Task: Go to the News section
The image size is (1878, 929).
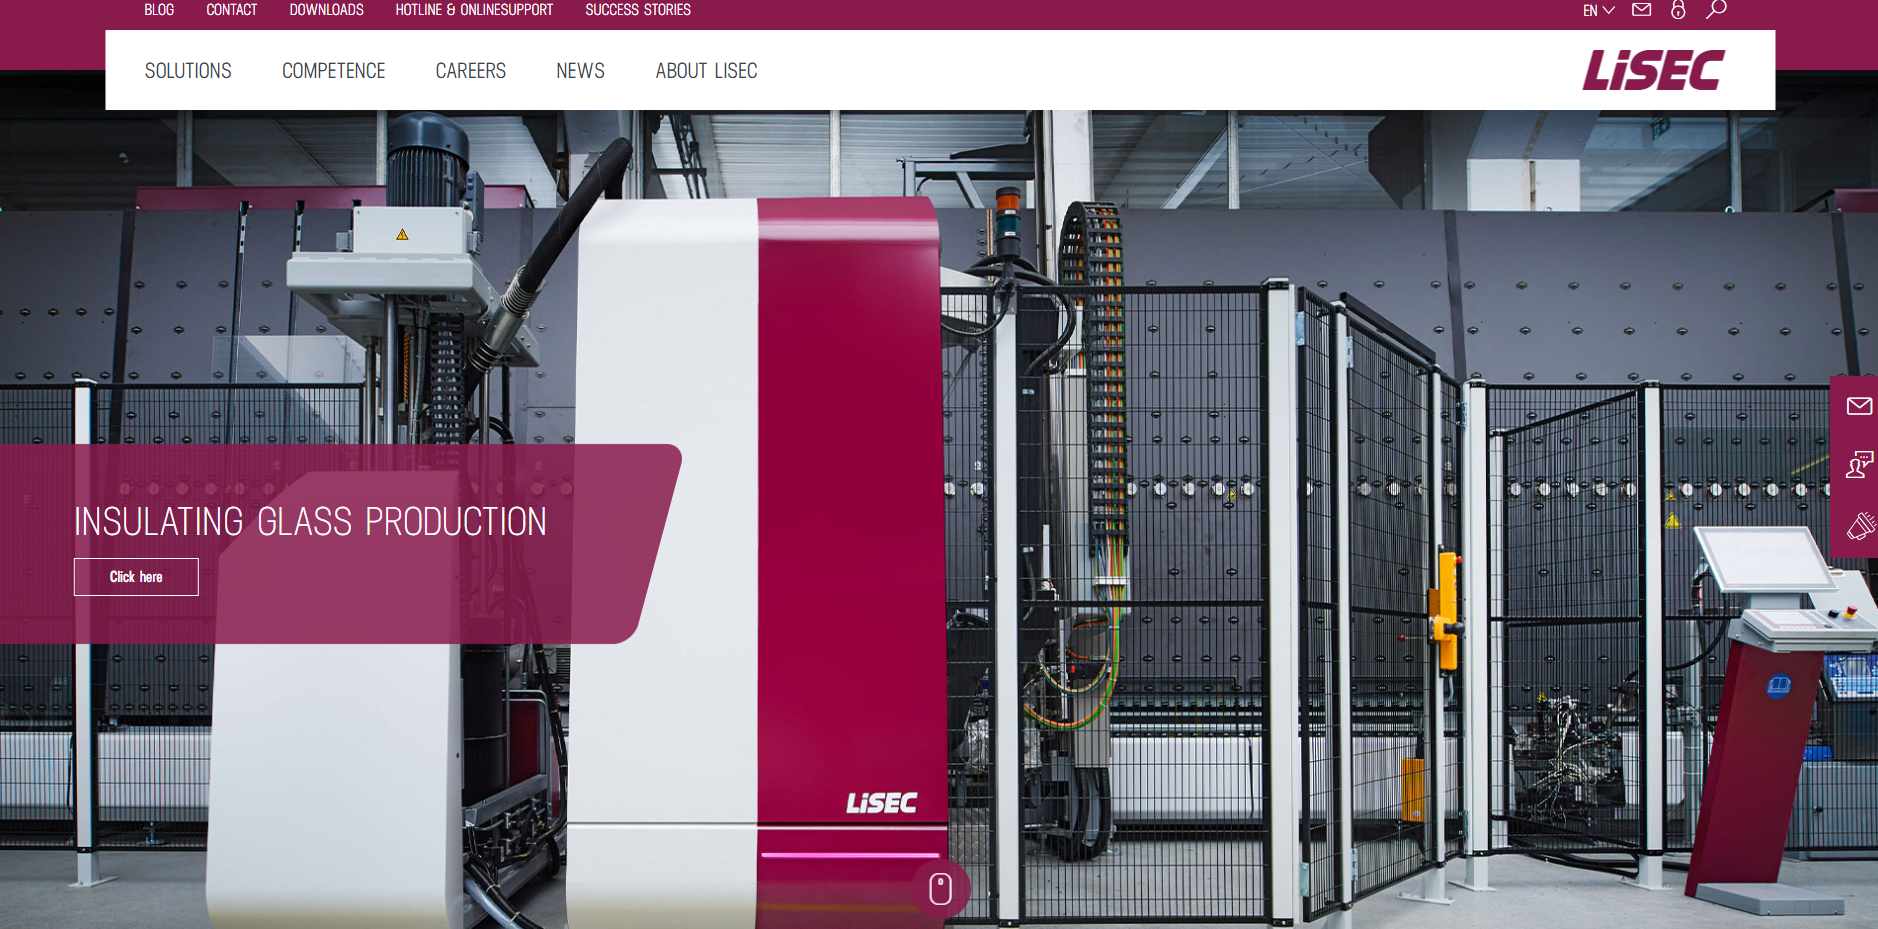Action: (580, 71)
